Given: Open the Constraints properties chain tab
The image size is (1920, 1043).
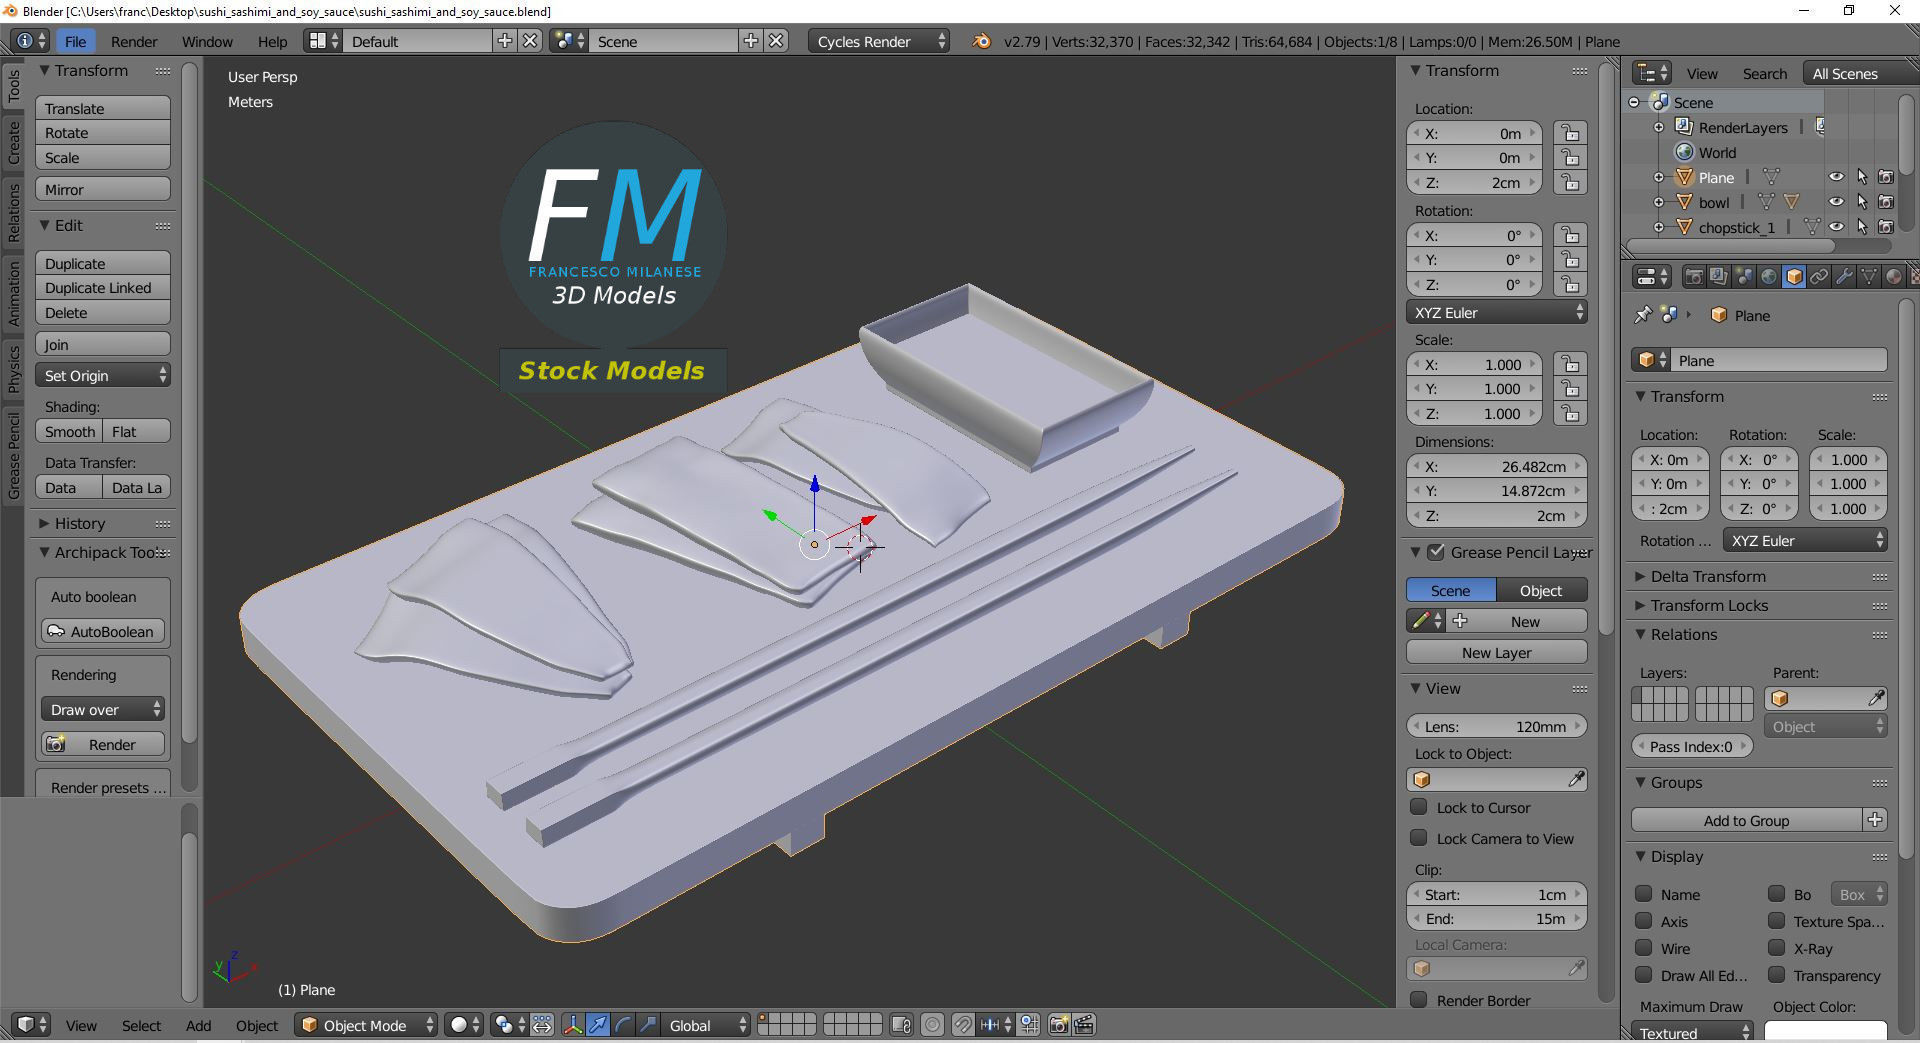Looking at the screenshot, I should (x=1819, y=277).
